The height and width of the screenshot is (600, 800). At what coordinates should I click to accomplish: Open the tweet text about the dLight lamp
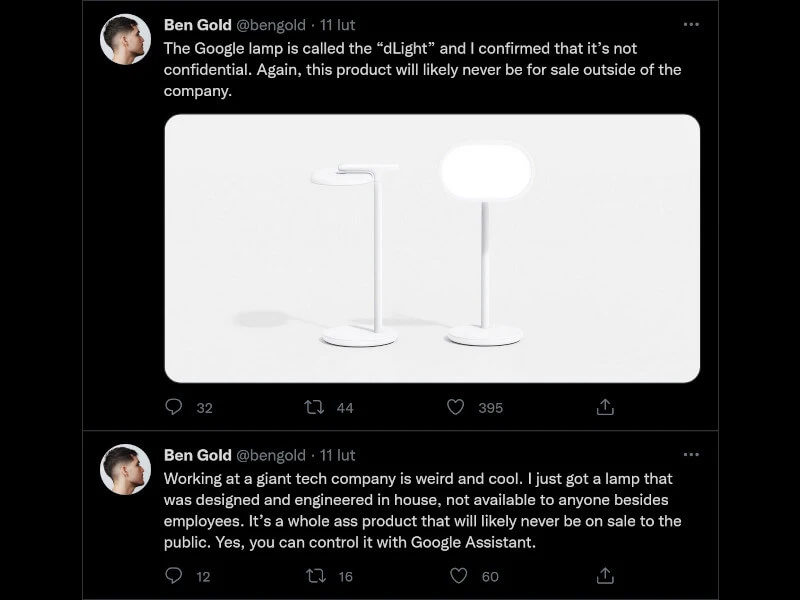(x=400, y=69)
